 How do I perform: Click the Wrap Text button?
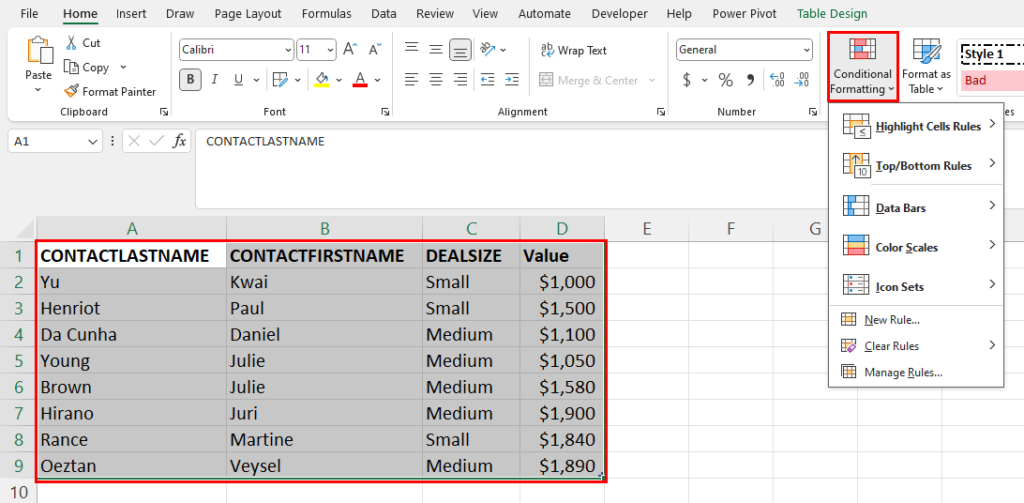pos(573,50)
